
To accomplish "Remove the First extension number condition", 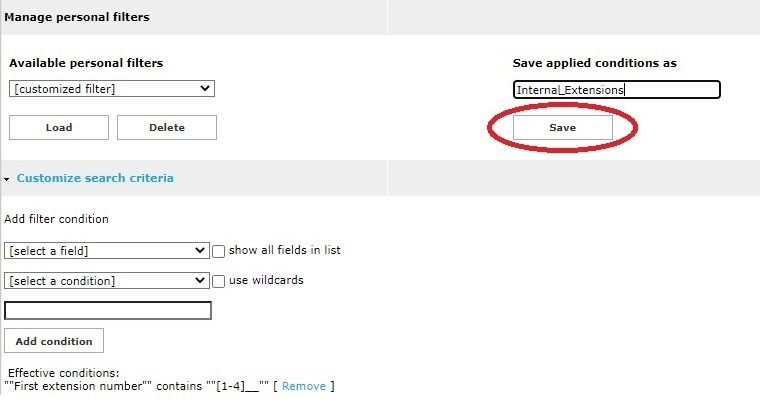I will (303, 386).
